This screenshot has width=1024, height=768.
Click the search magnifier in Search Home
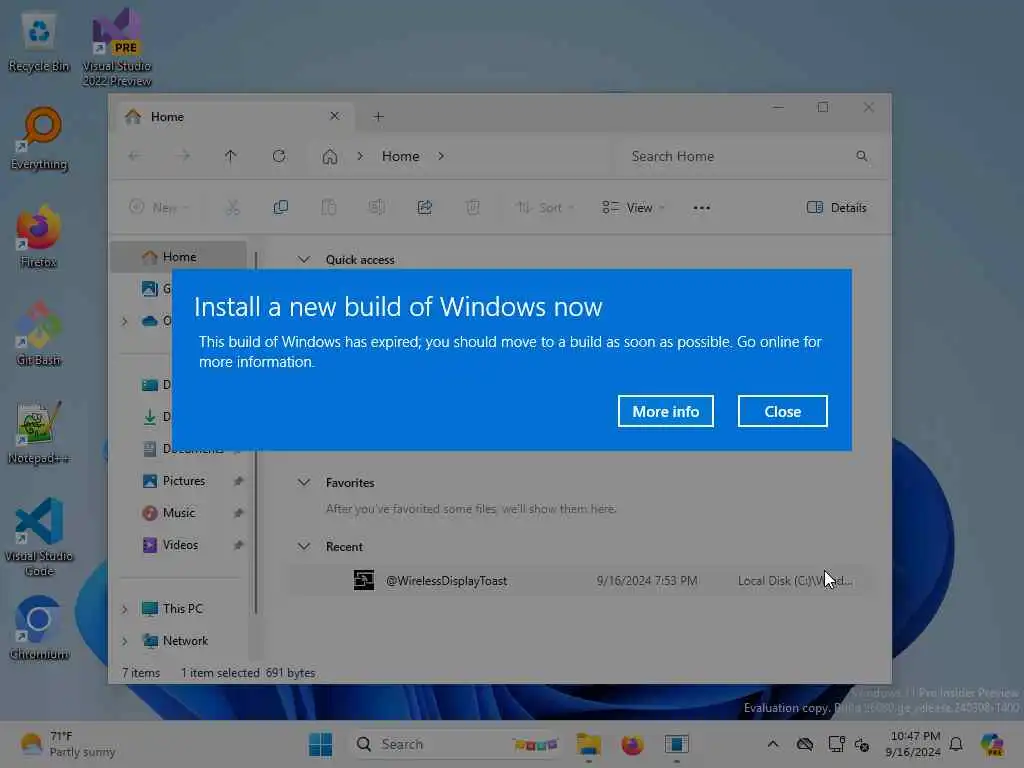click(862, 156)
